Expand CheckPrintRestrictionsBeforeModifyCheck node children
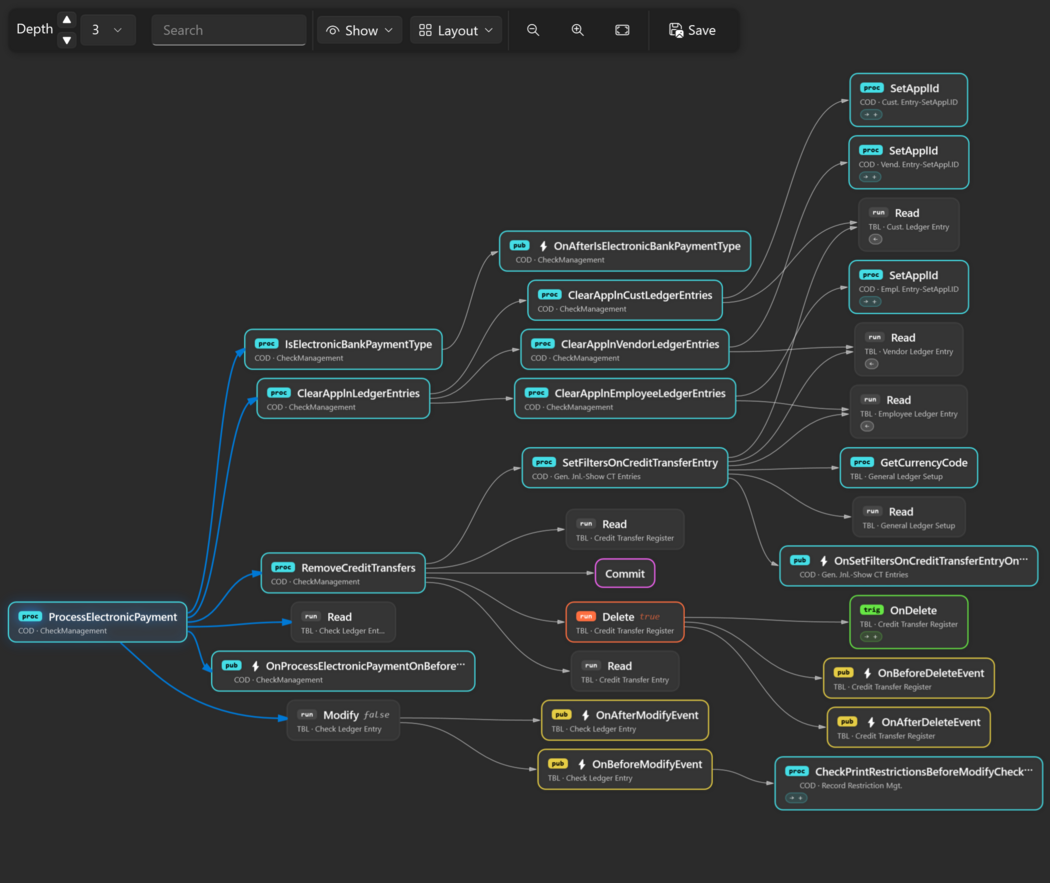This screenshot has height=883, width=1050. click(796, 798)
